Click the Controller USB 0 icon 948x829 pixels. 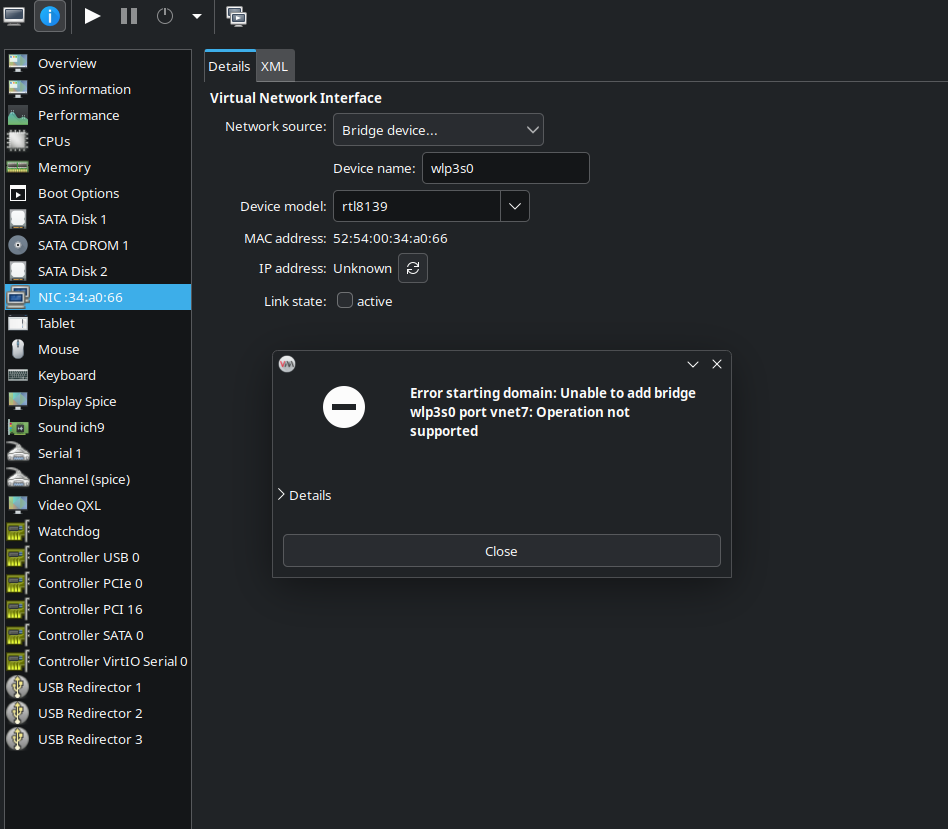click(x=18, y=558)
